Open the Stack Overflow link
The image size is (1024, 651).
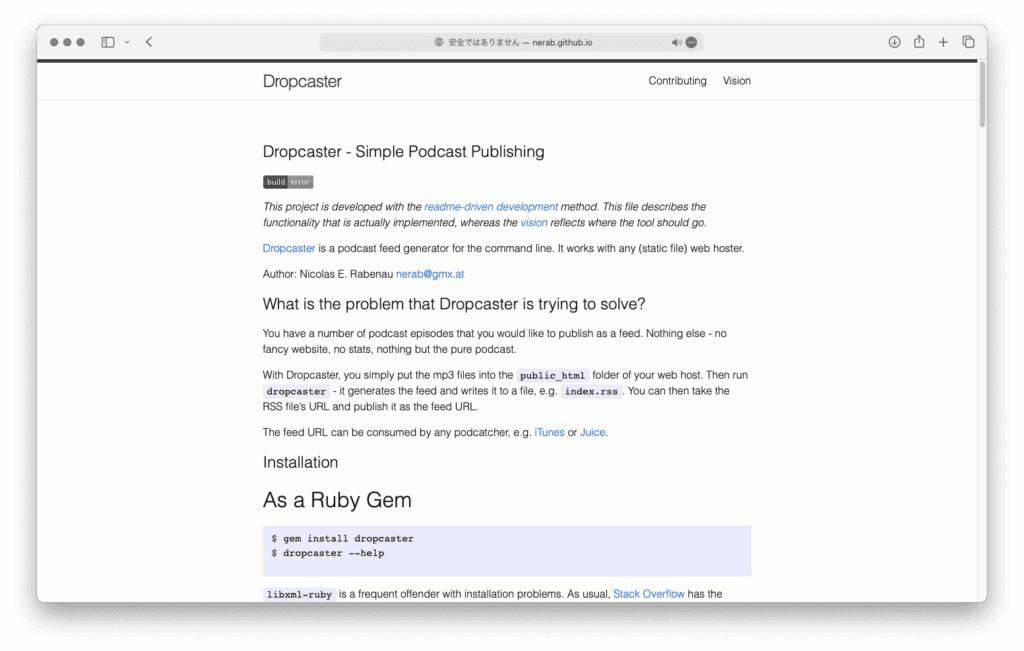coord(649,594)
